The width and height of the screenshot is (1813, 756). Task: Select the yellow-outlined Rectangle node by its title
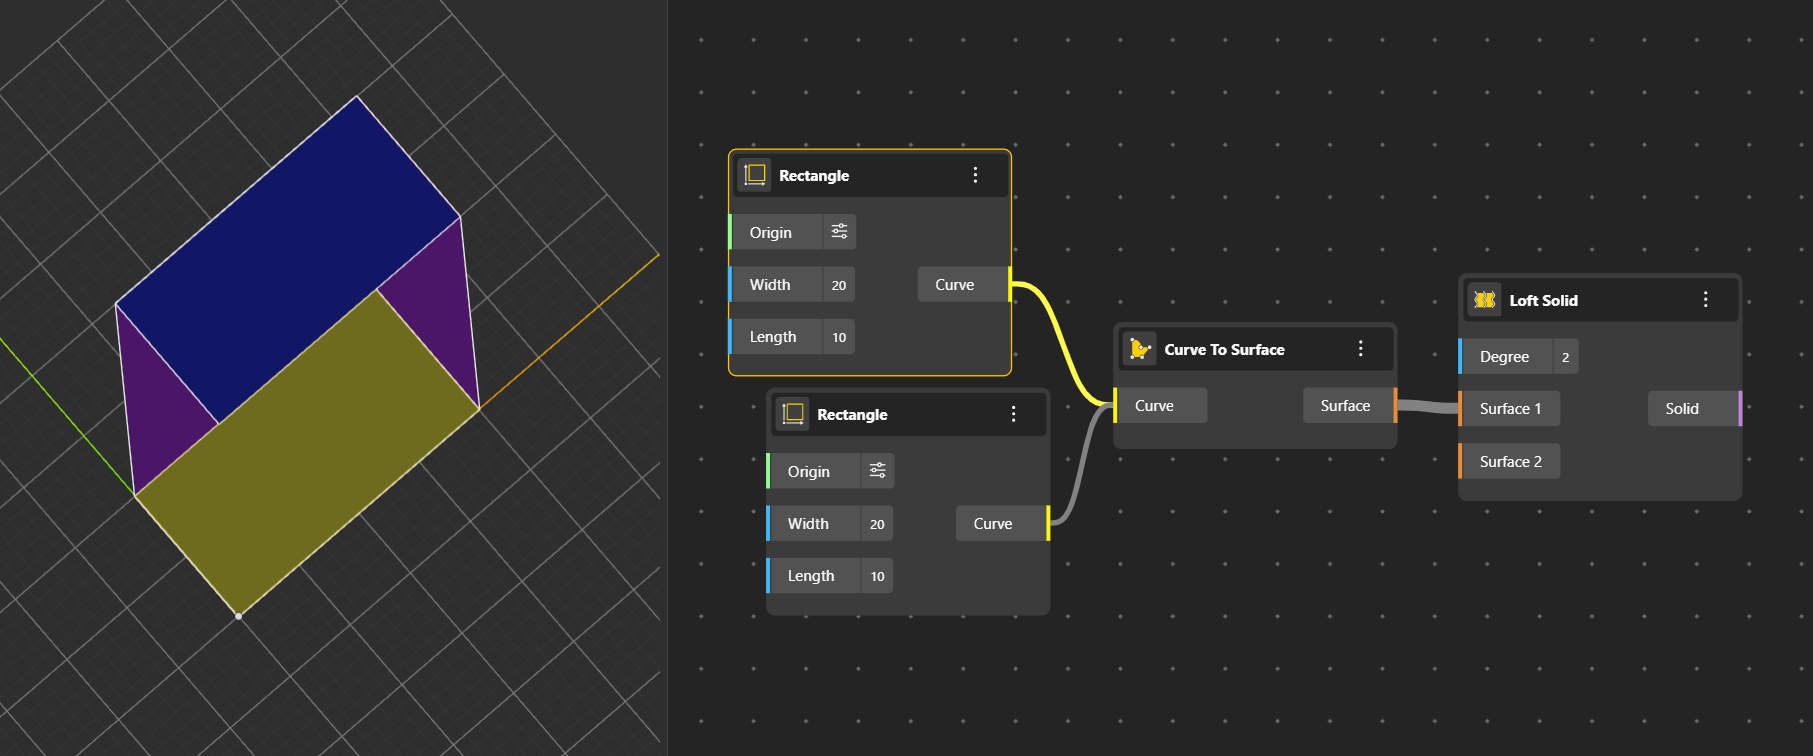[814, 176]
